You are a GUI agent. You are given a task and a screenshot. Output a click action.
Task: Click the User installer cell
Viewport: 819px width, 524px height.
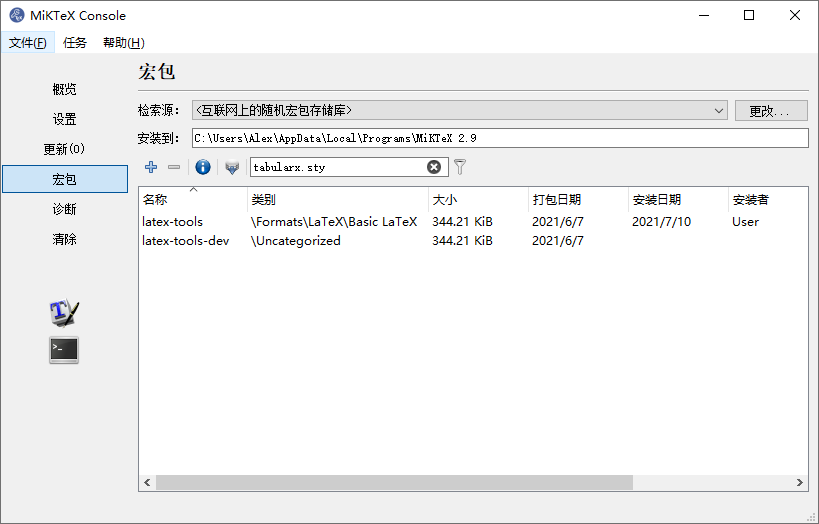tap(745, 222)
